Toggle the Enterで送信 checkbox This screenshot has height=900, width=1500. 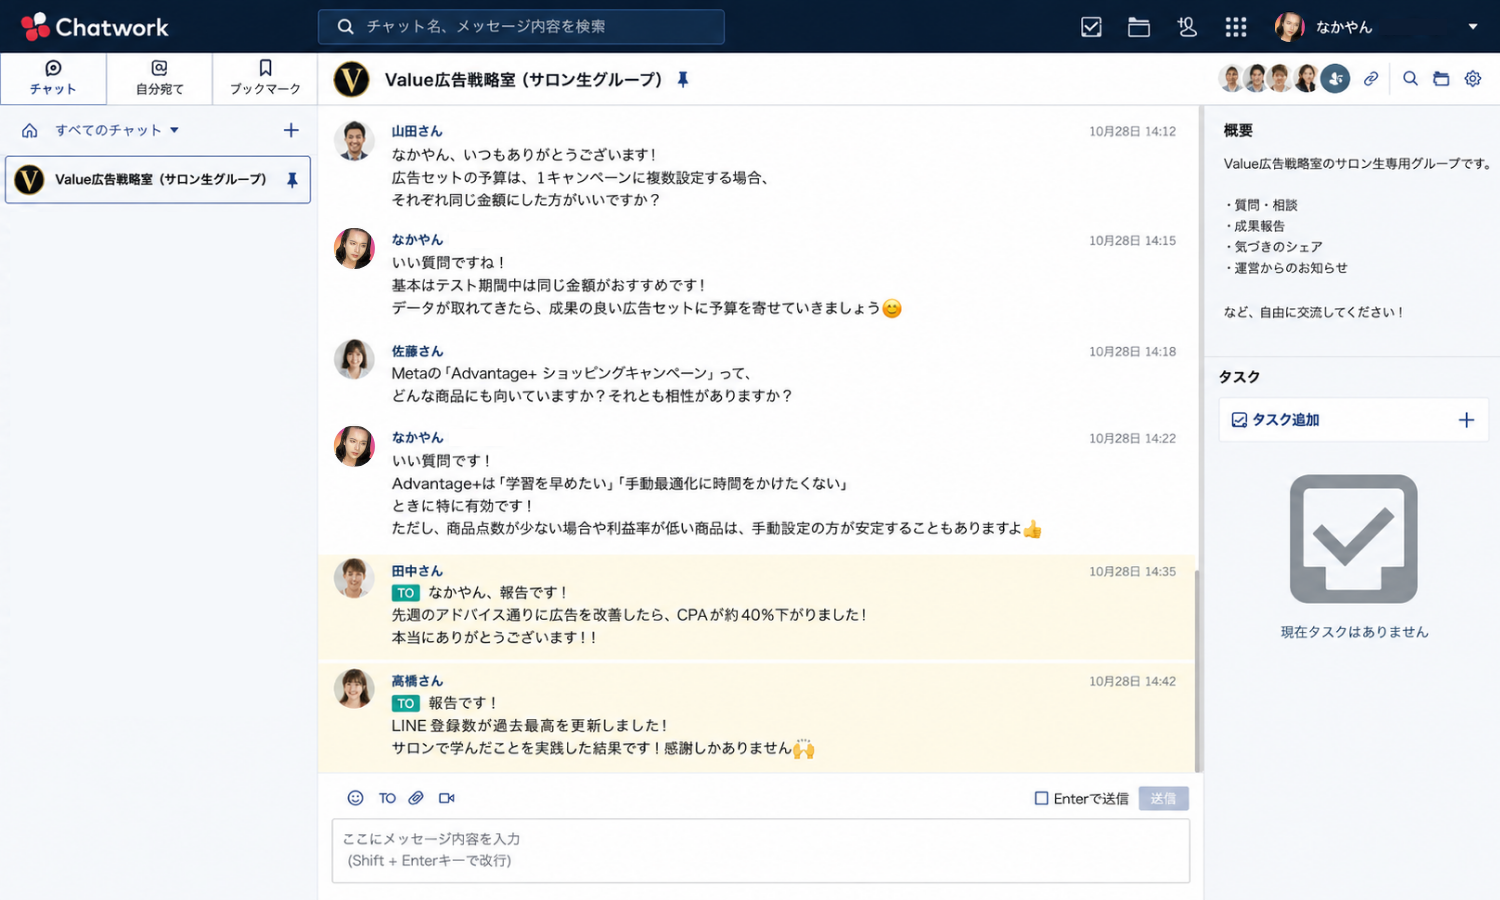click(x=1041, y=798)
